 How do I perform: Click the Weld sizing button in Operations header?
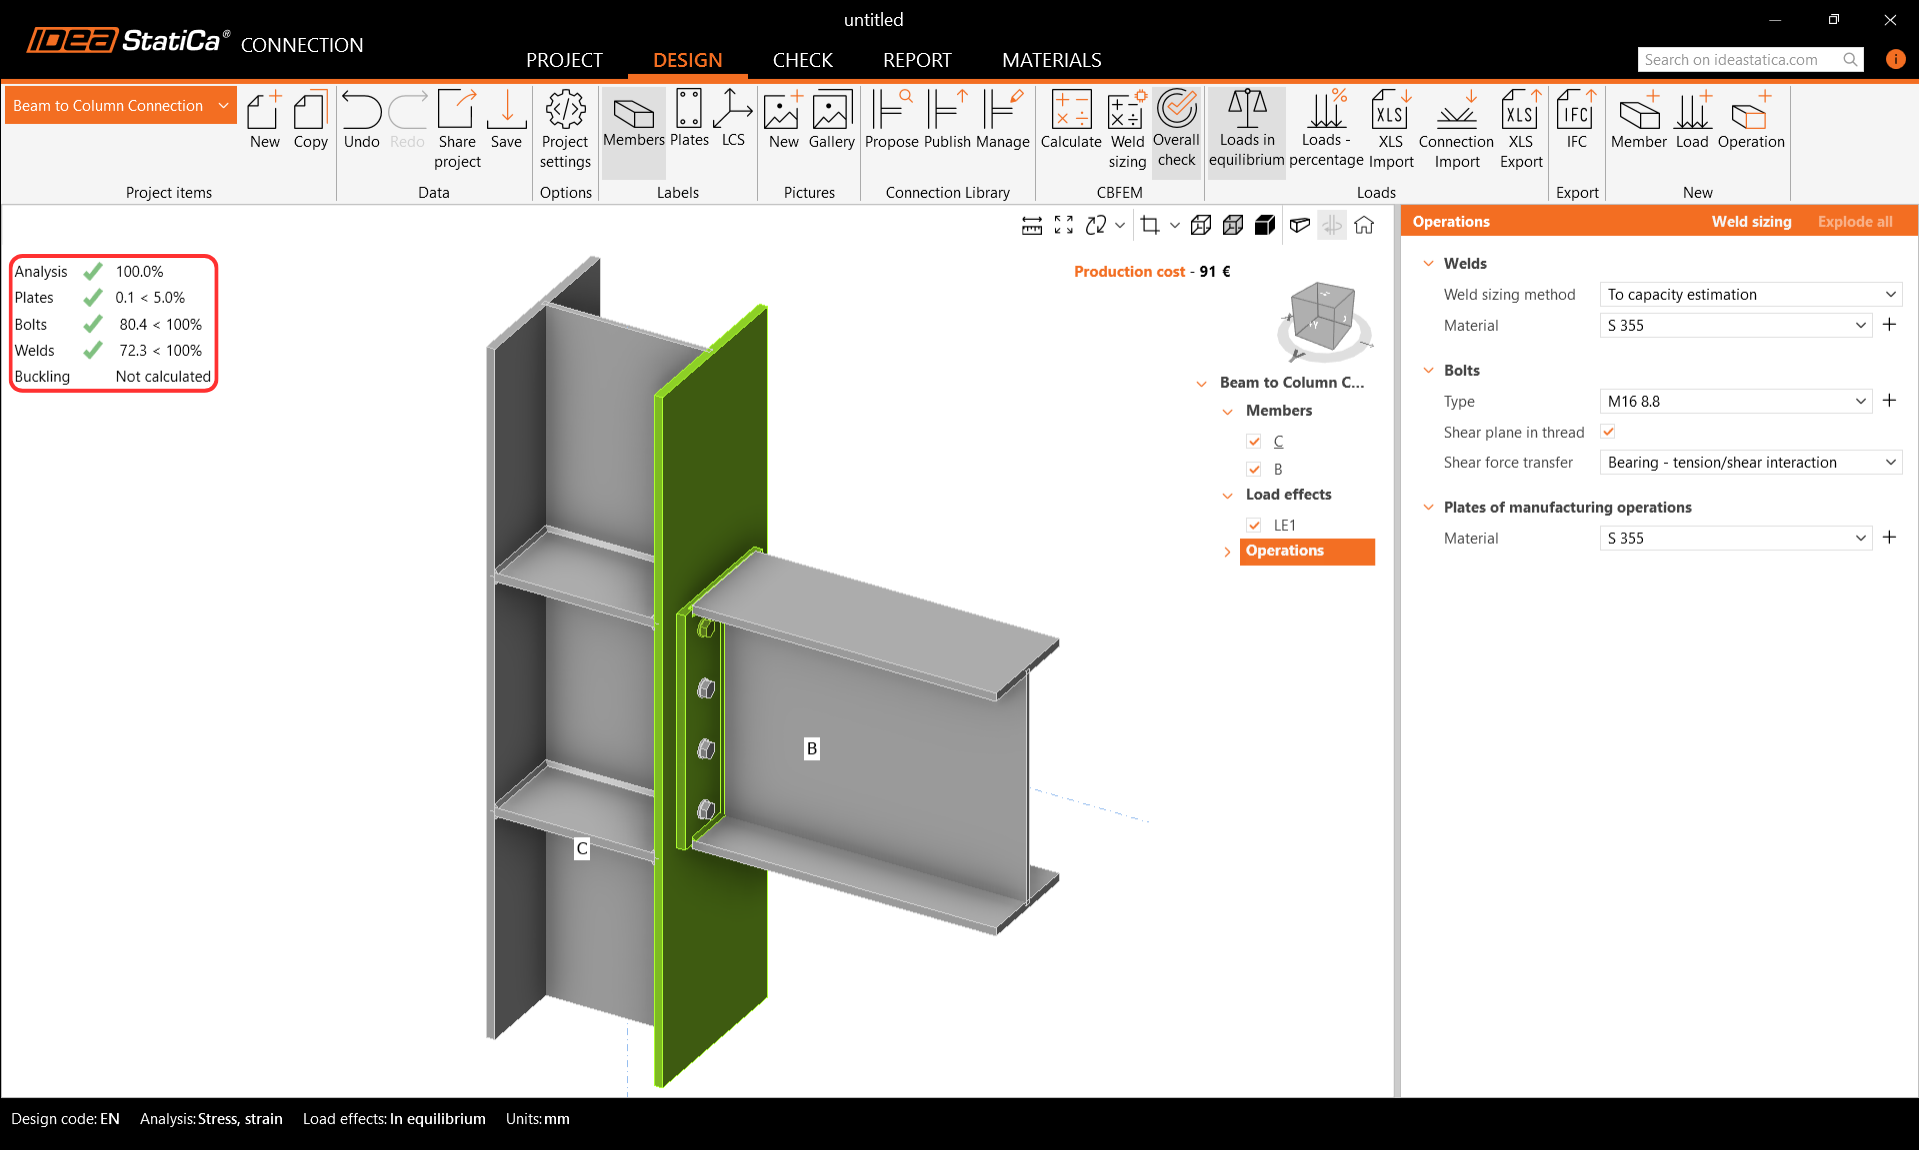tap(1751, 222)
